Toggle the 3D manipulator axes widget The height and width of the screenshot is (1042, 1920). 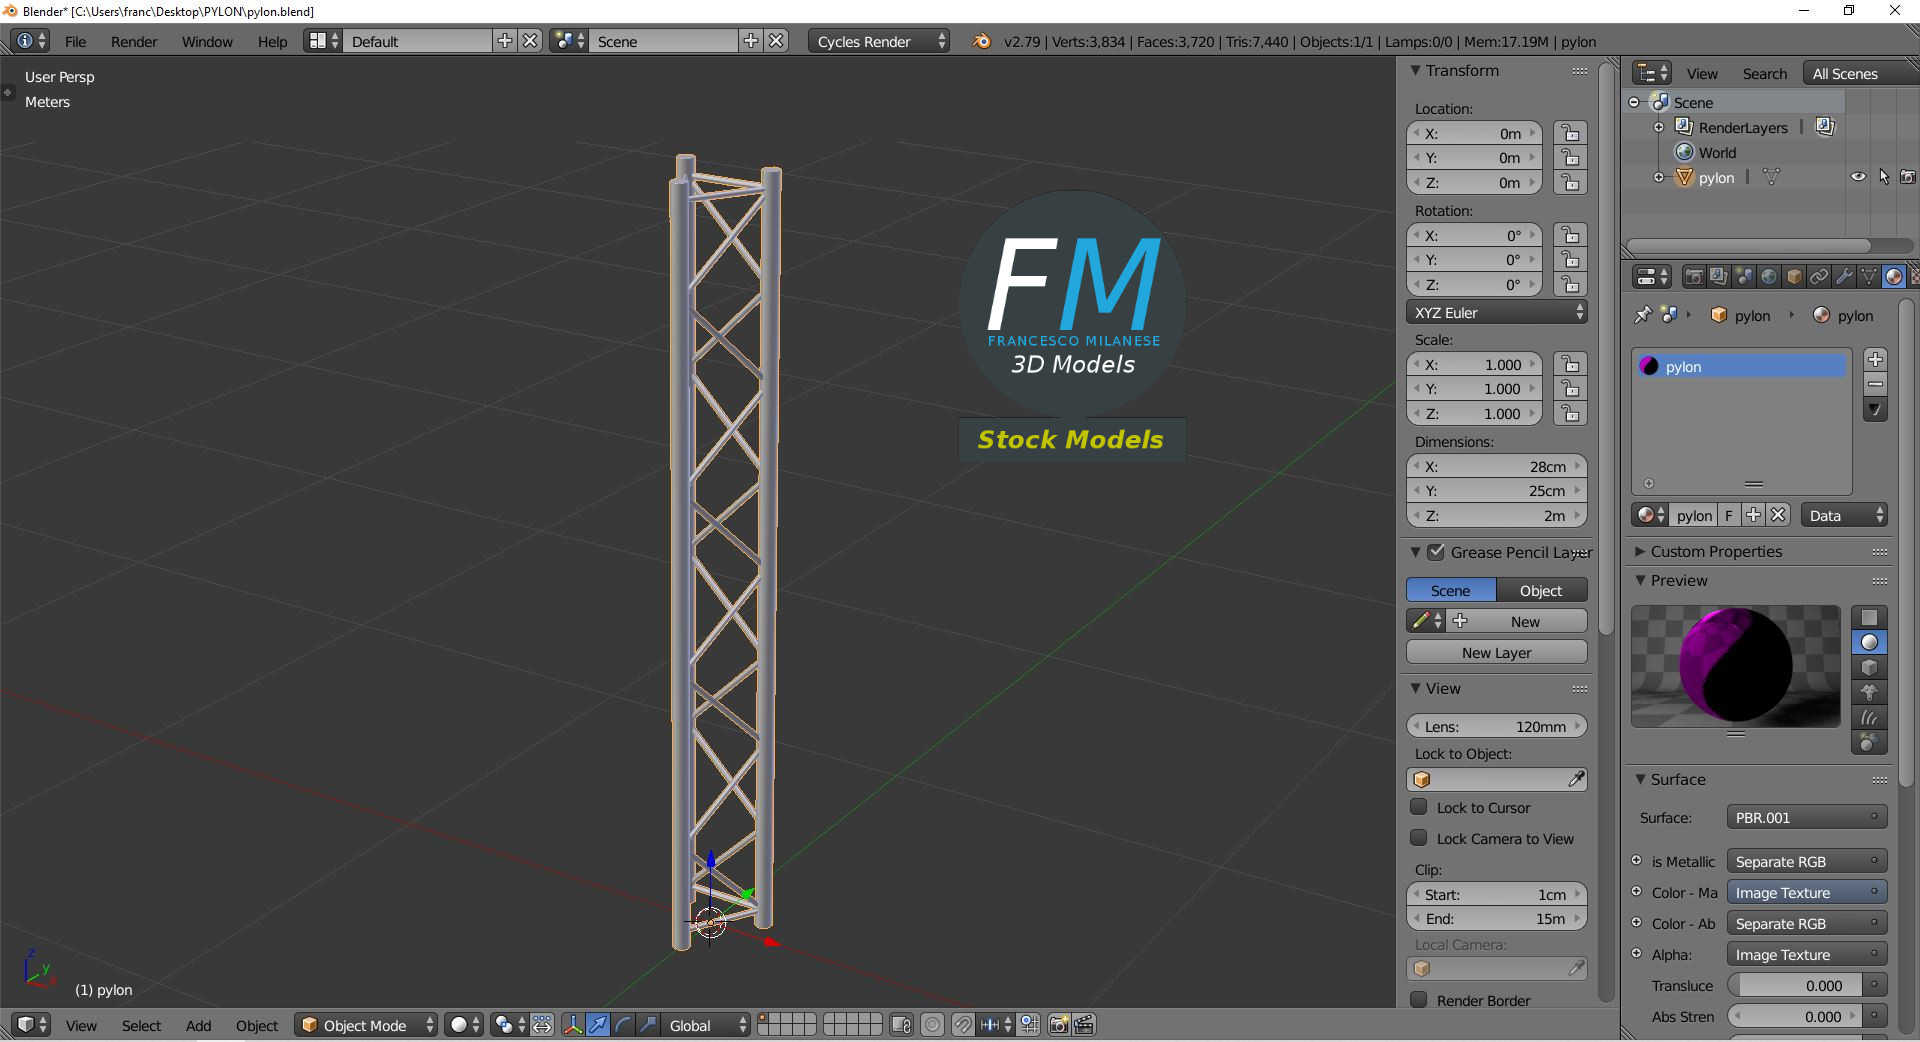pos(573,1025)
